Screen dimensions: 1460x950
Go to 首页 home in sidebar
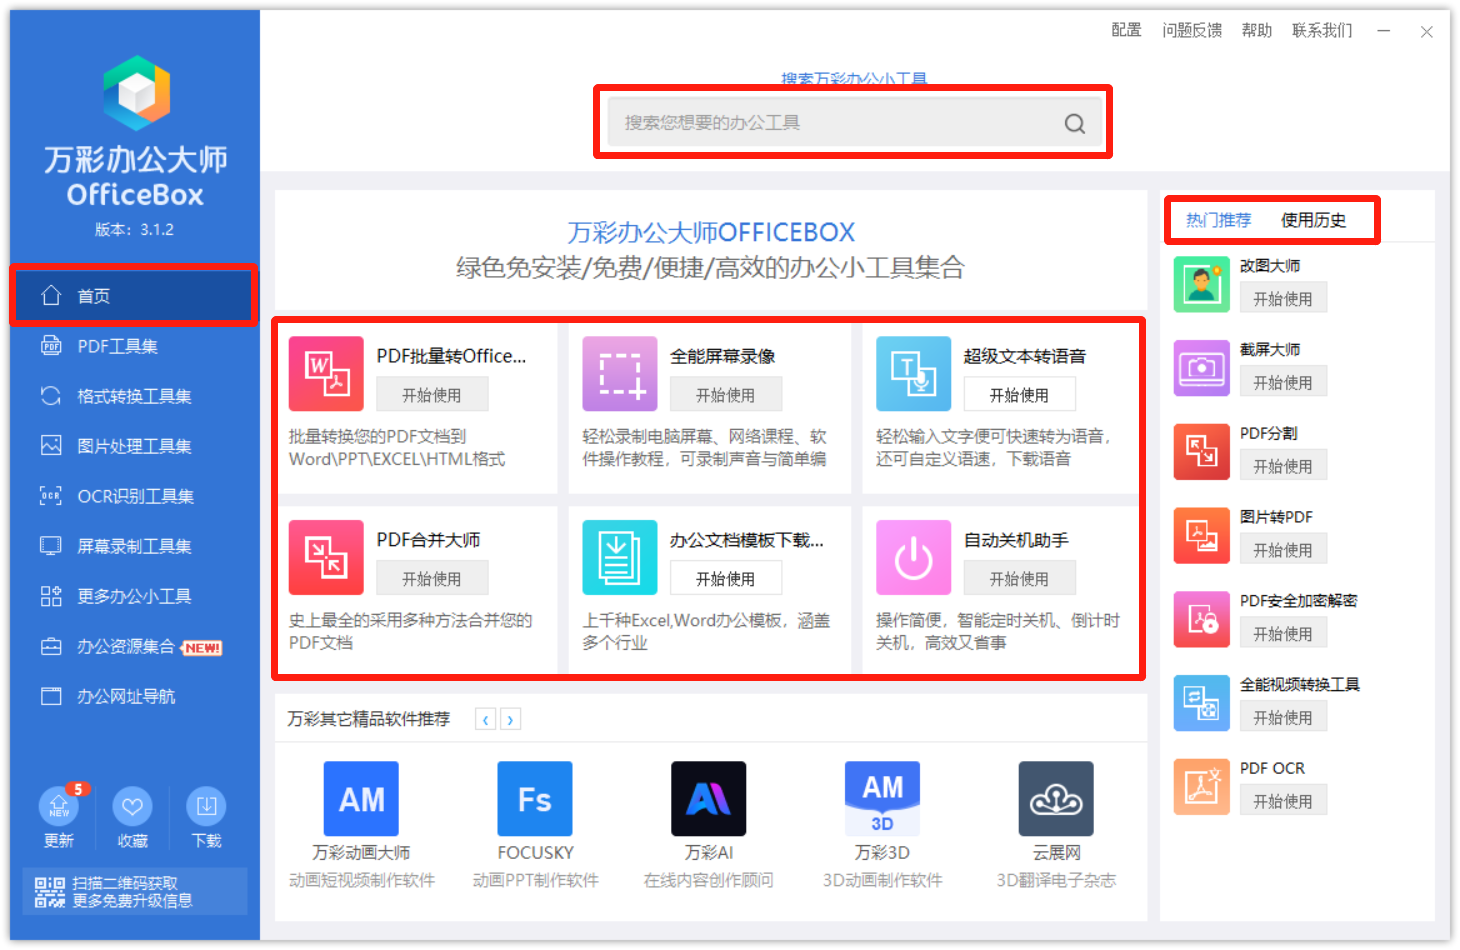(134, 296)
